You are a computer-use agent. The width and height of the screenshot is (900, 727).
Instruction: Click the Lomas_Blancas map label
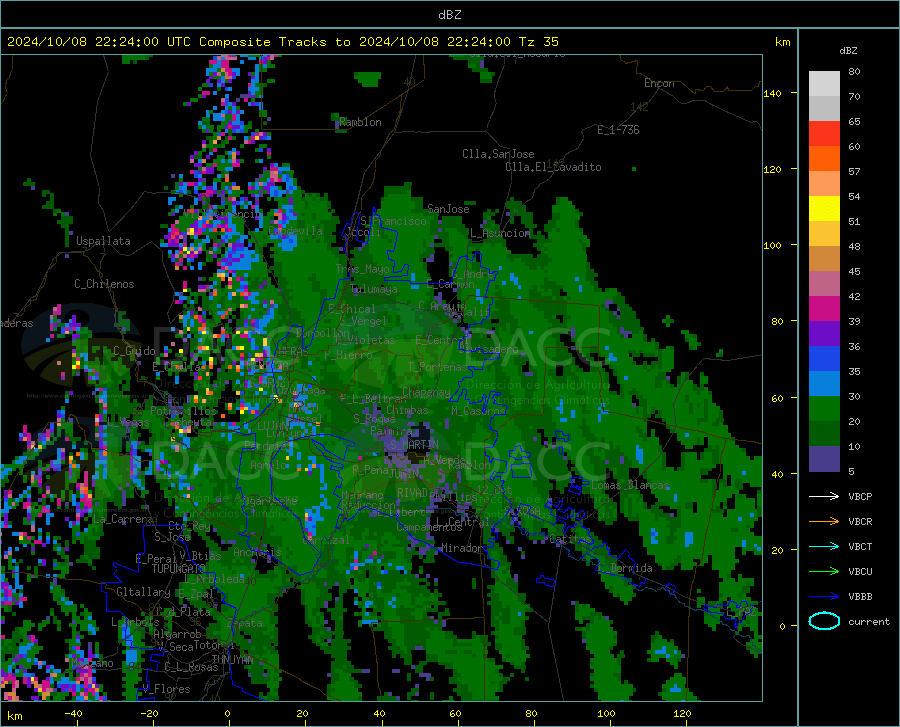[630, 485]
